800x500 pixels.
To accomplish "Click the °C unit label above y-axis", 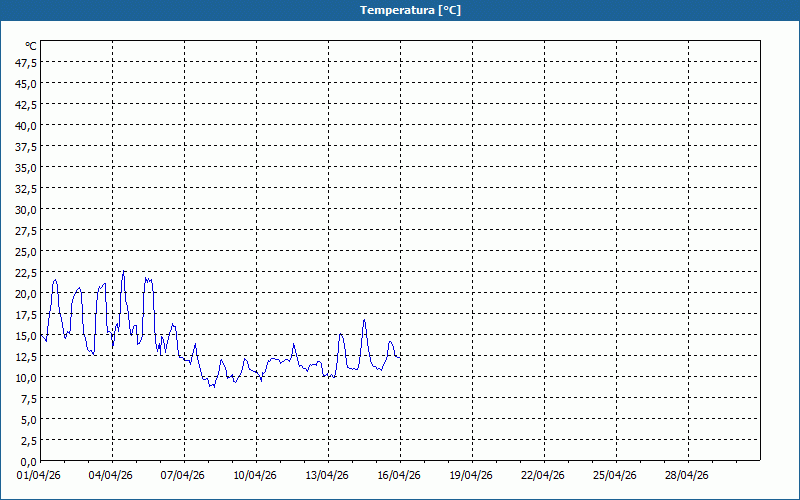I will (31, 46).
